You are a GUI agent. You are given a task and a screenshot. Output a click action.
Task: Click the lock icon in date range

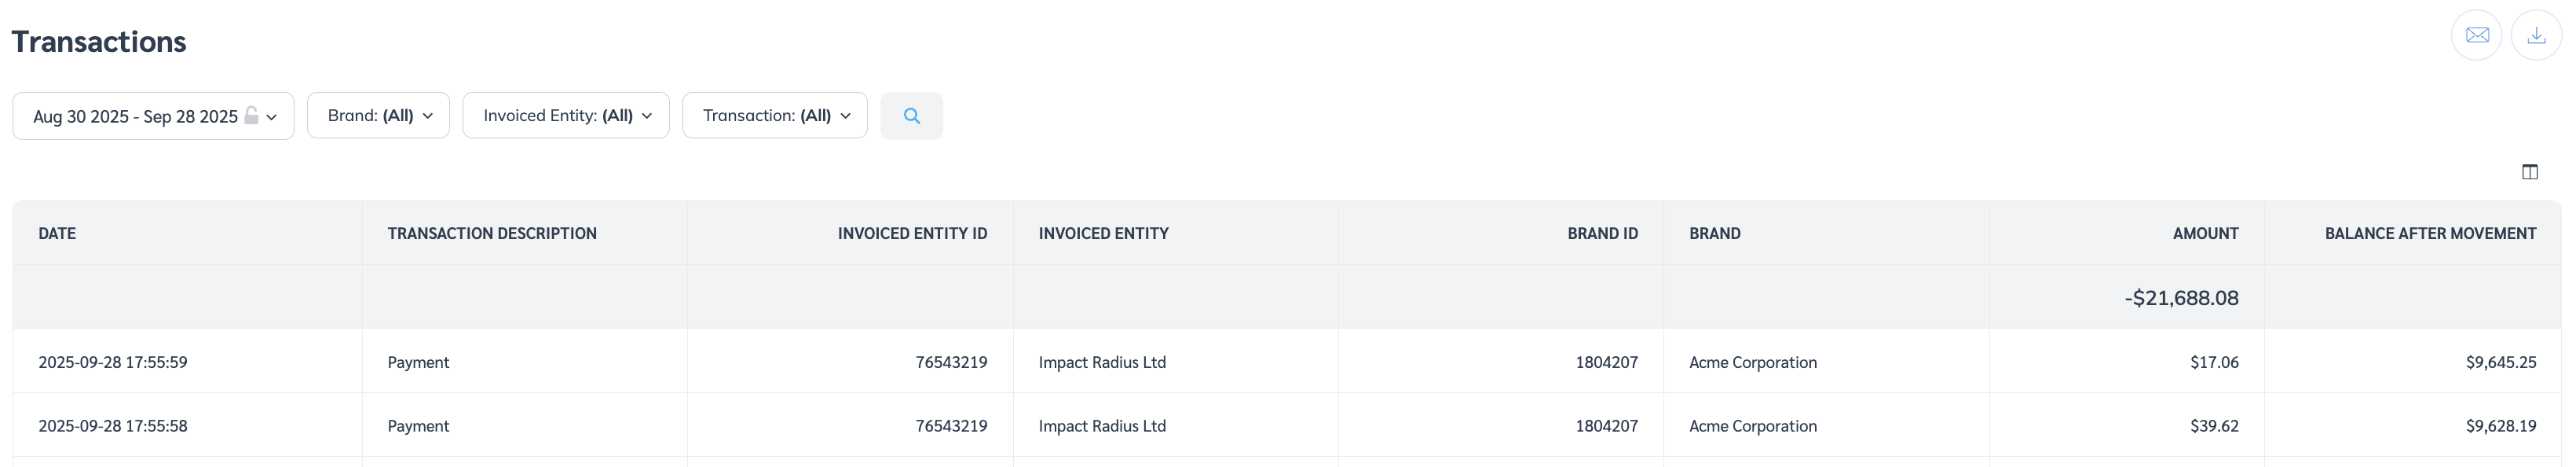(x=252, y=115)
